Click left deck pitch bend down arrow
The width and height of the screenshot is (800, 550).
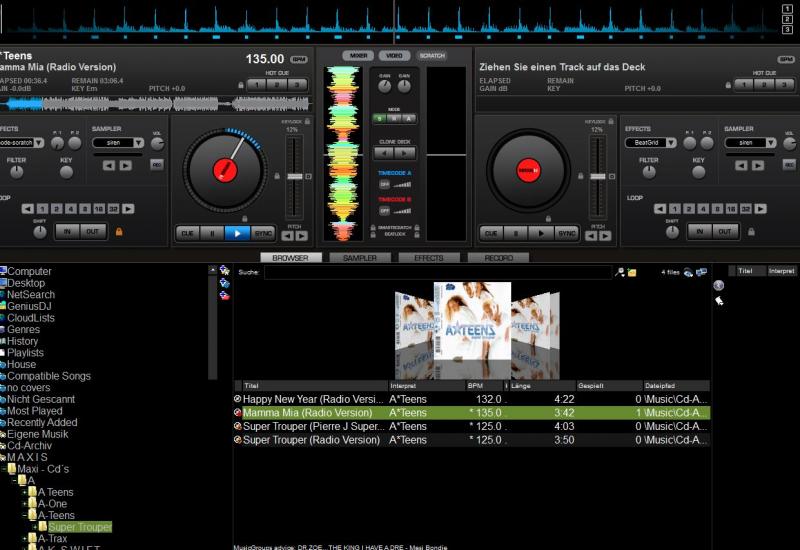[x=288, y=236]
